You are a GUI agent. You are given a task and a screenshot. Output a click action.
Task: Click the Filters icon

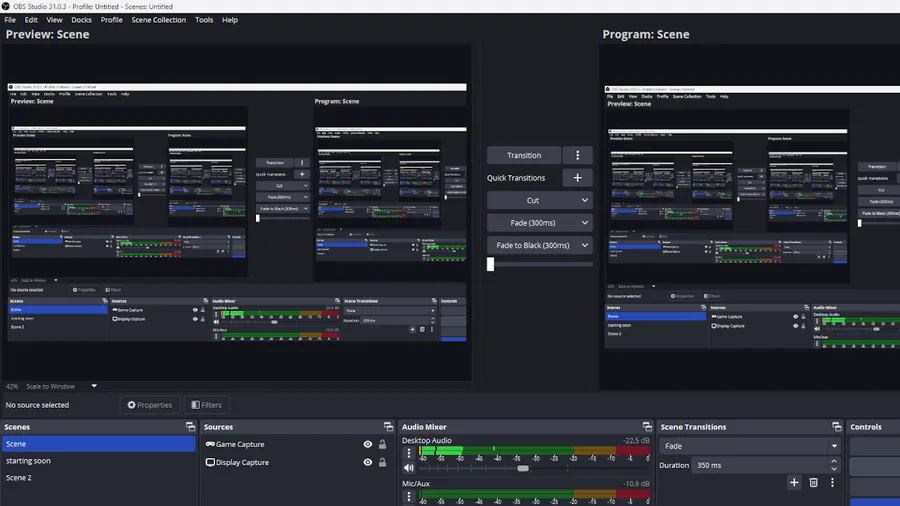(195, 405)
